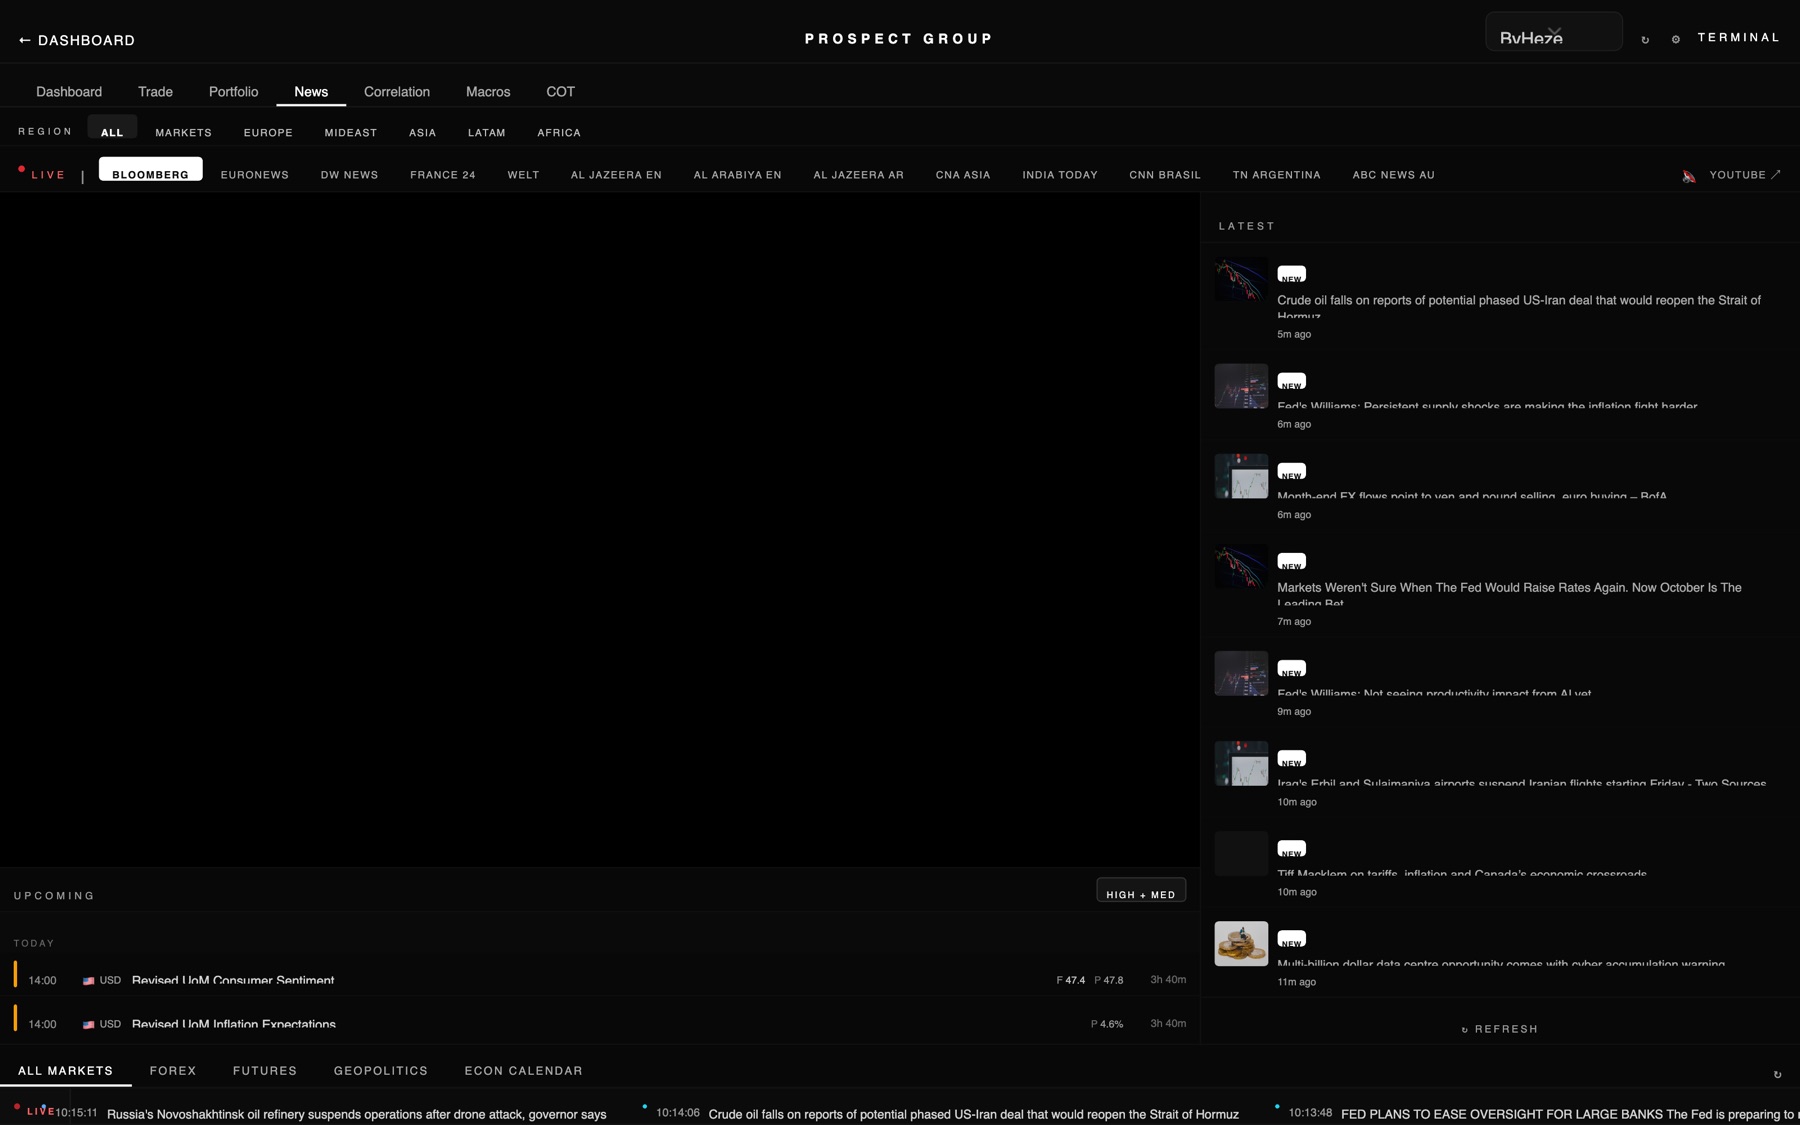Switch live channel to CNA ASIA
Screen dimensions: 1800x1125
[x=963, y=174]
